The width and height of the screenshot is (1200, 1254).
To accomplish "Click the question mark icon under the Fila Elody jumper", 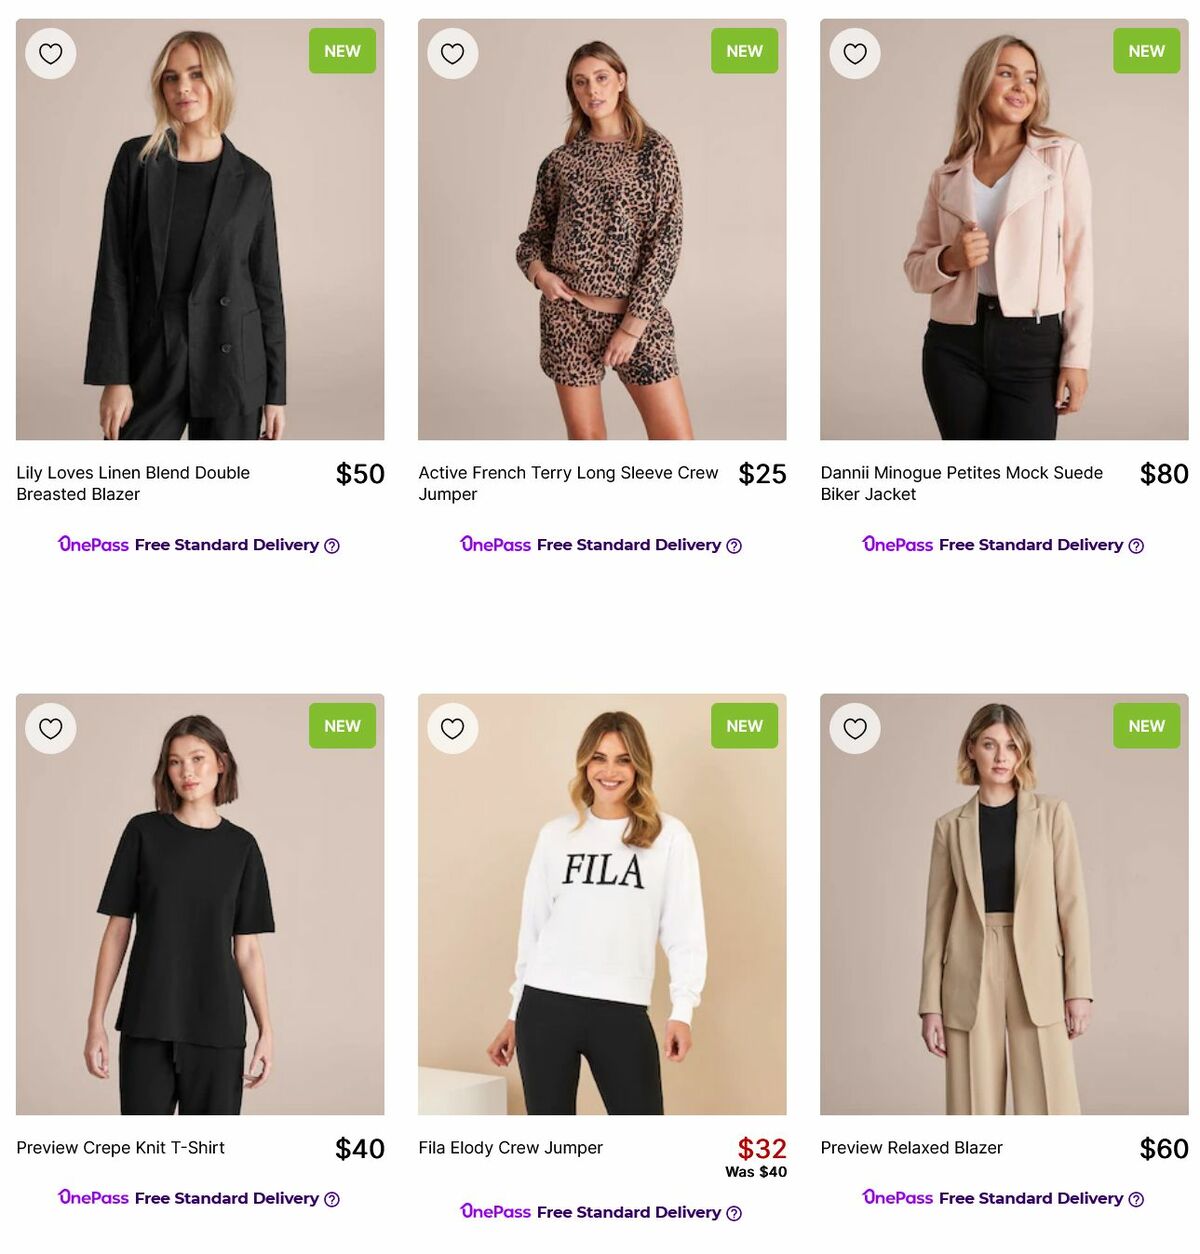I will click(734, 1212).
